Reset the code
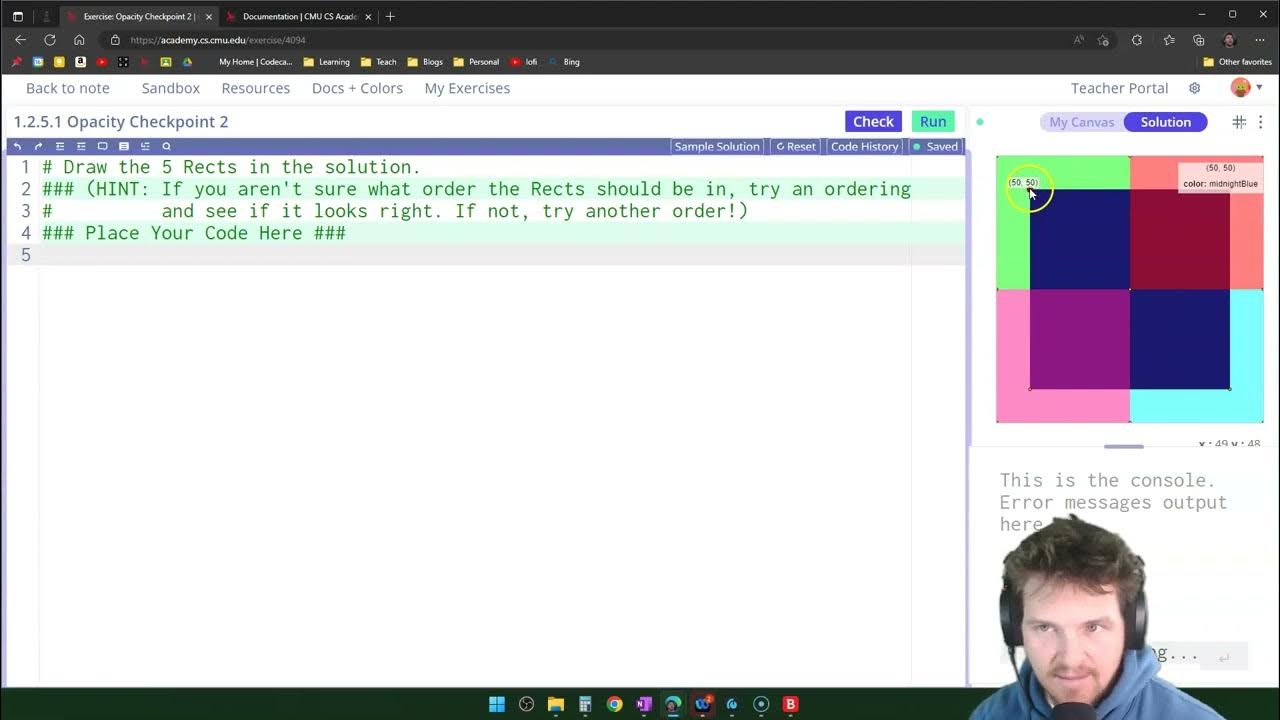This screenshot has height=720, width=1280. [796, 146]
